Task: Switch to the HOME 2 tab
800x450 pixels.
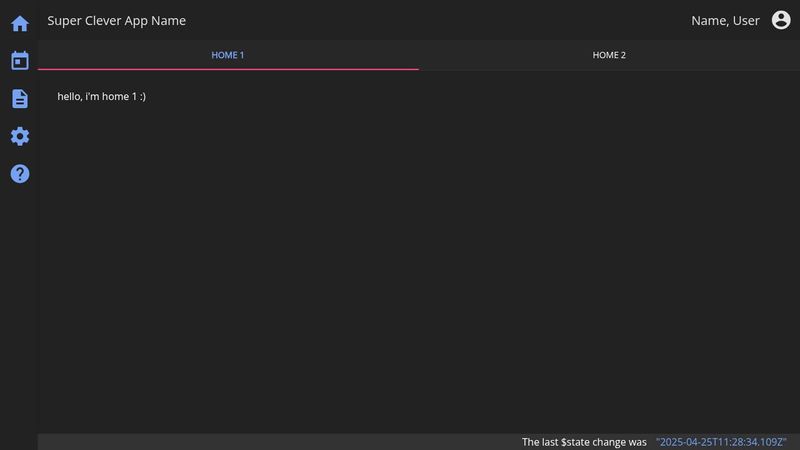Action: pyautogui.click(x=609, y=55)
